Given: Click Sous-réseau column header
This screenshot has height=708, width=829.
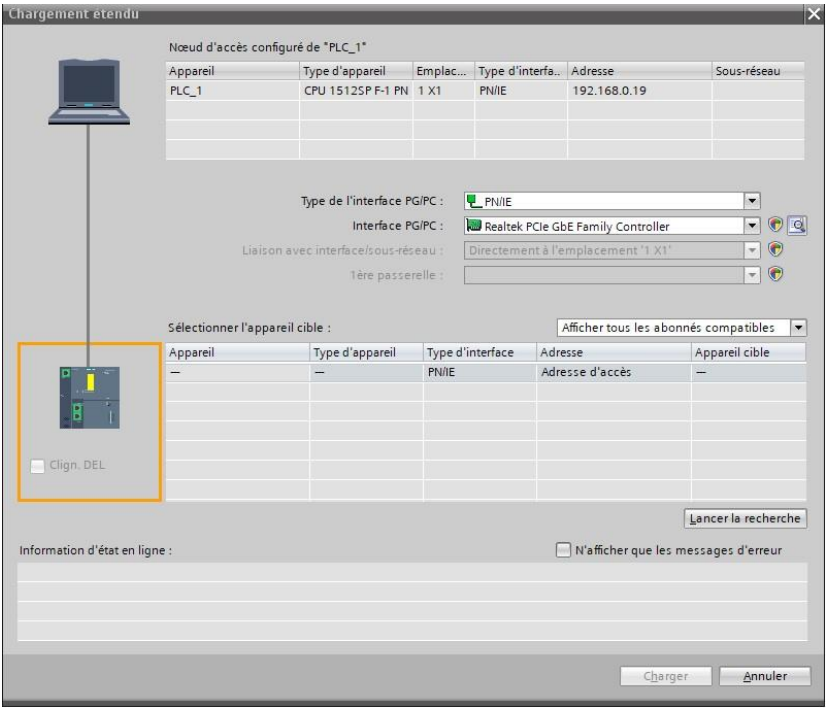Looking at the screenshot, I should (x=758, y=71).
